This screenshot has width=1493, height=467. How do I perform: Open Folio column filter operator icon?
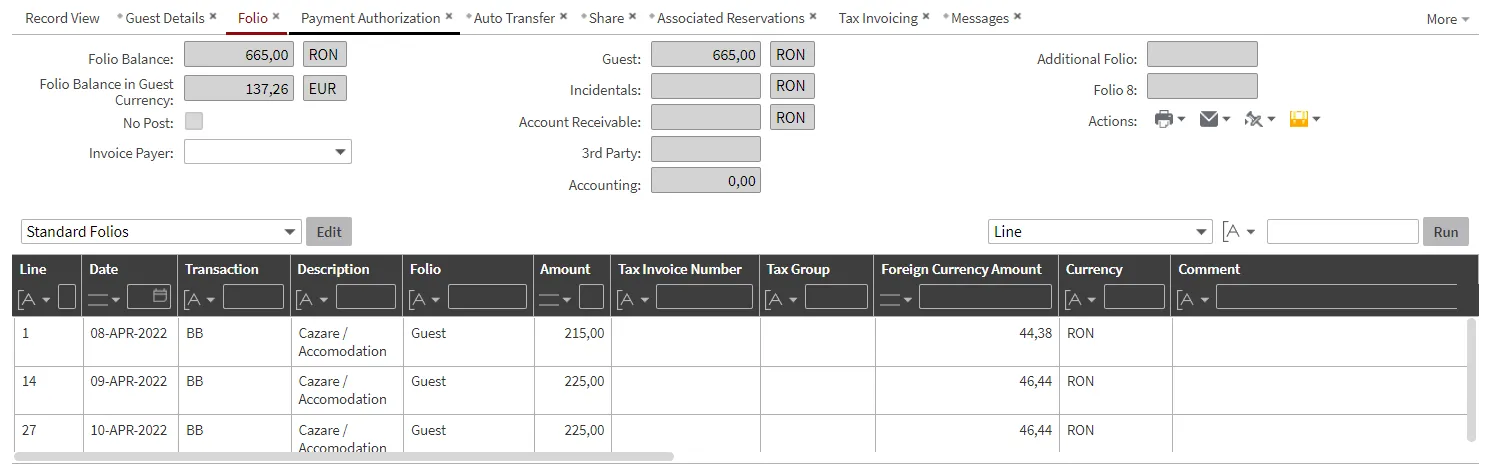[x=426, y=298]
